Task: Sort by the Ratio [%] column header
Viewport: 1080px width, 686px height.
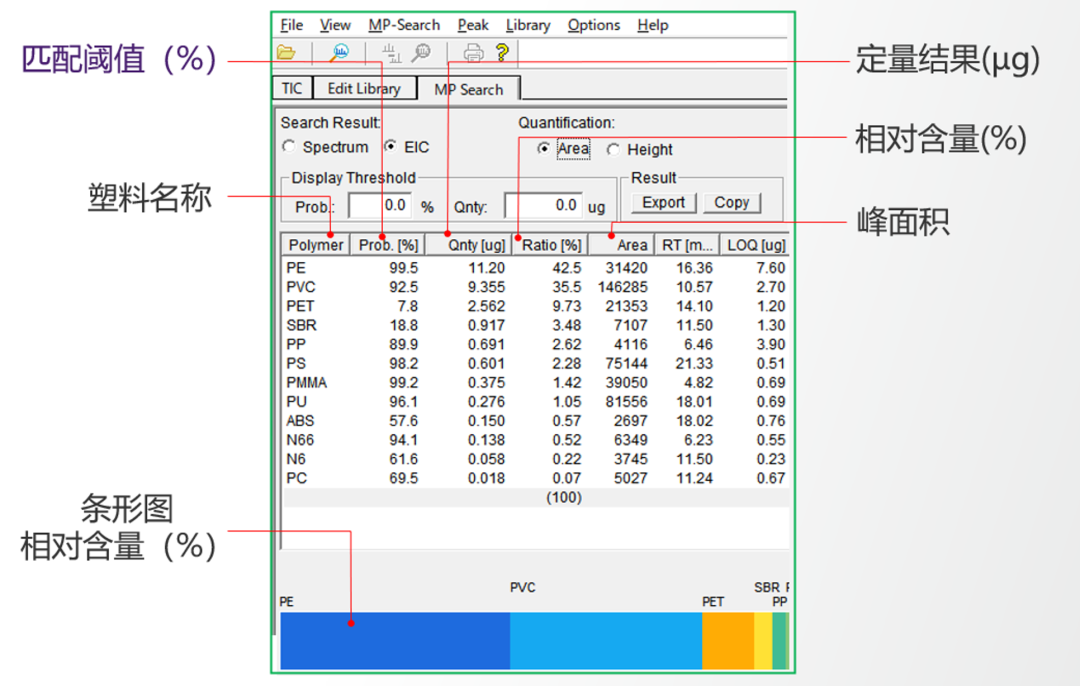Action: (x=550, y=245)
